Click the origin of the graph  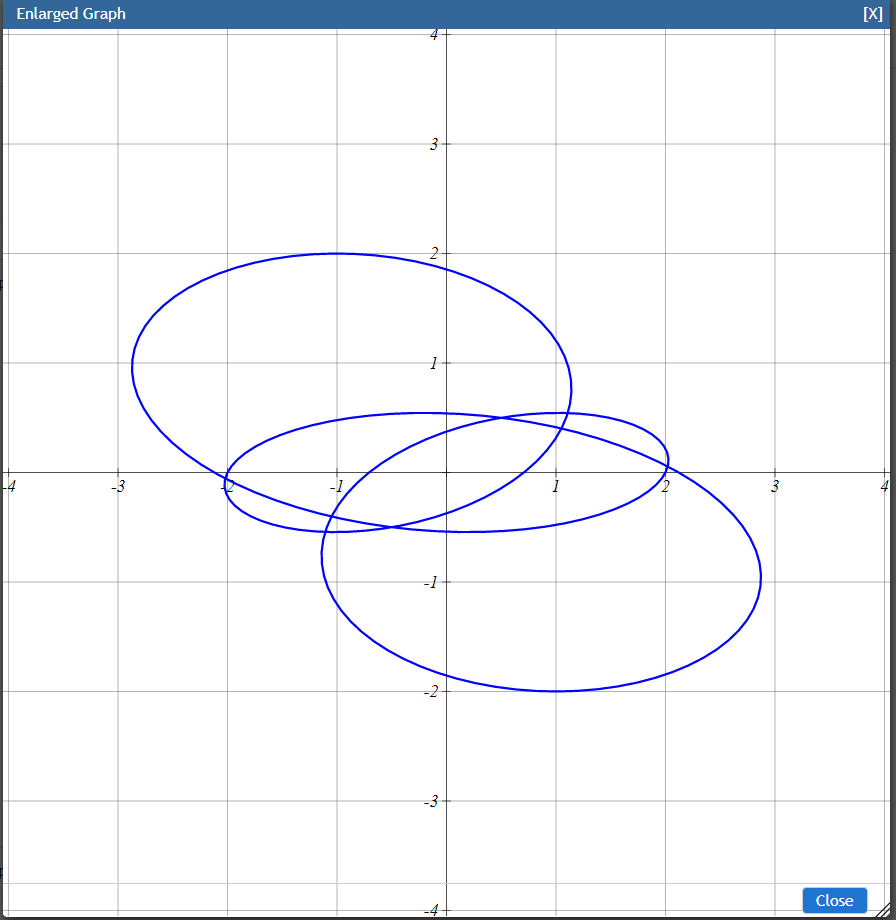click(446, 474)
